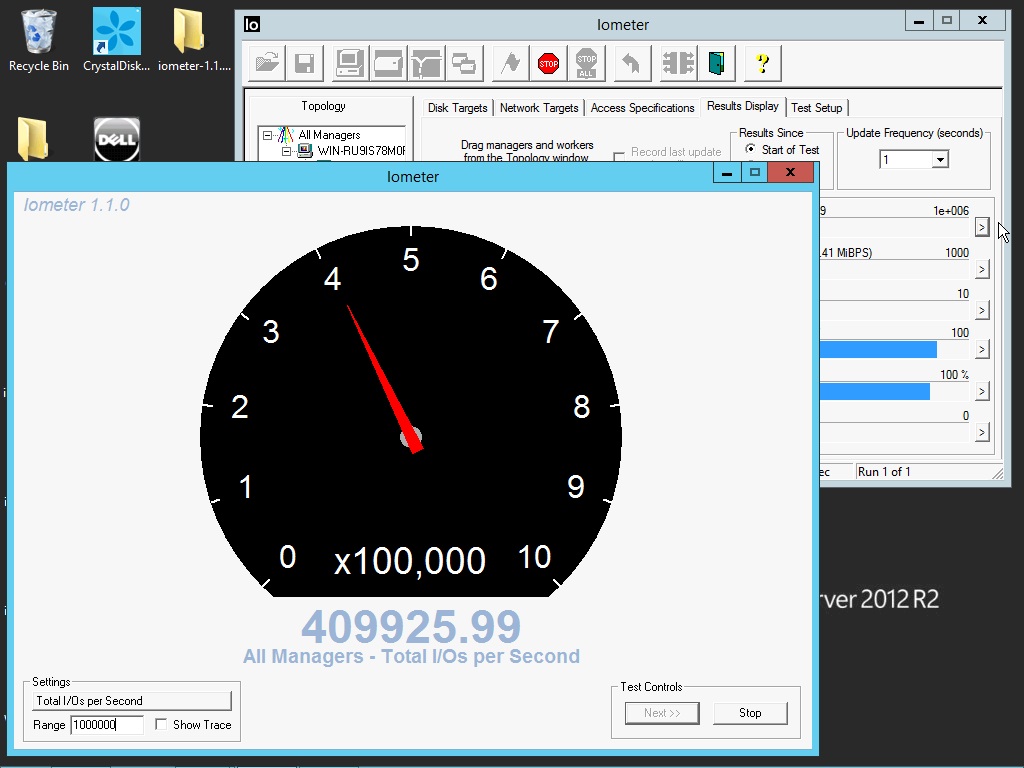Add a new network worker icon

pyautogui.click(x=426, y=63)
